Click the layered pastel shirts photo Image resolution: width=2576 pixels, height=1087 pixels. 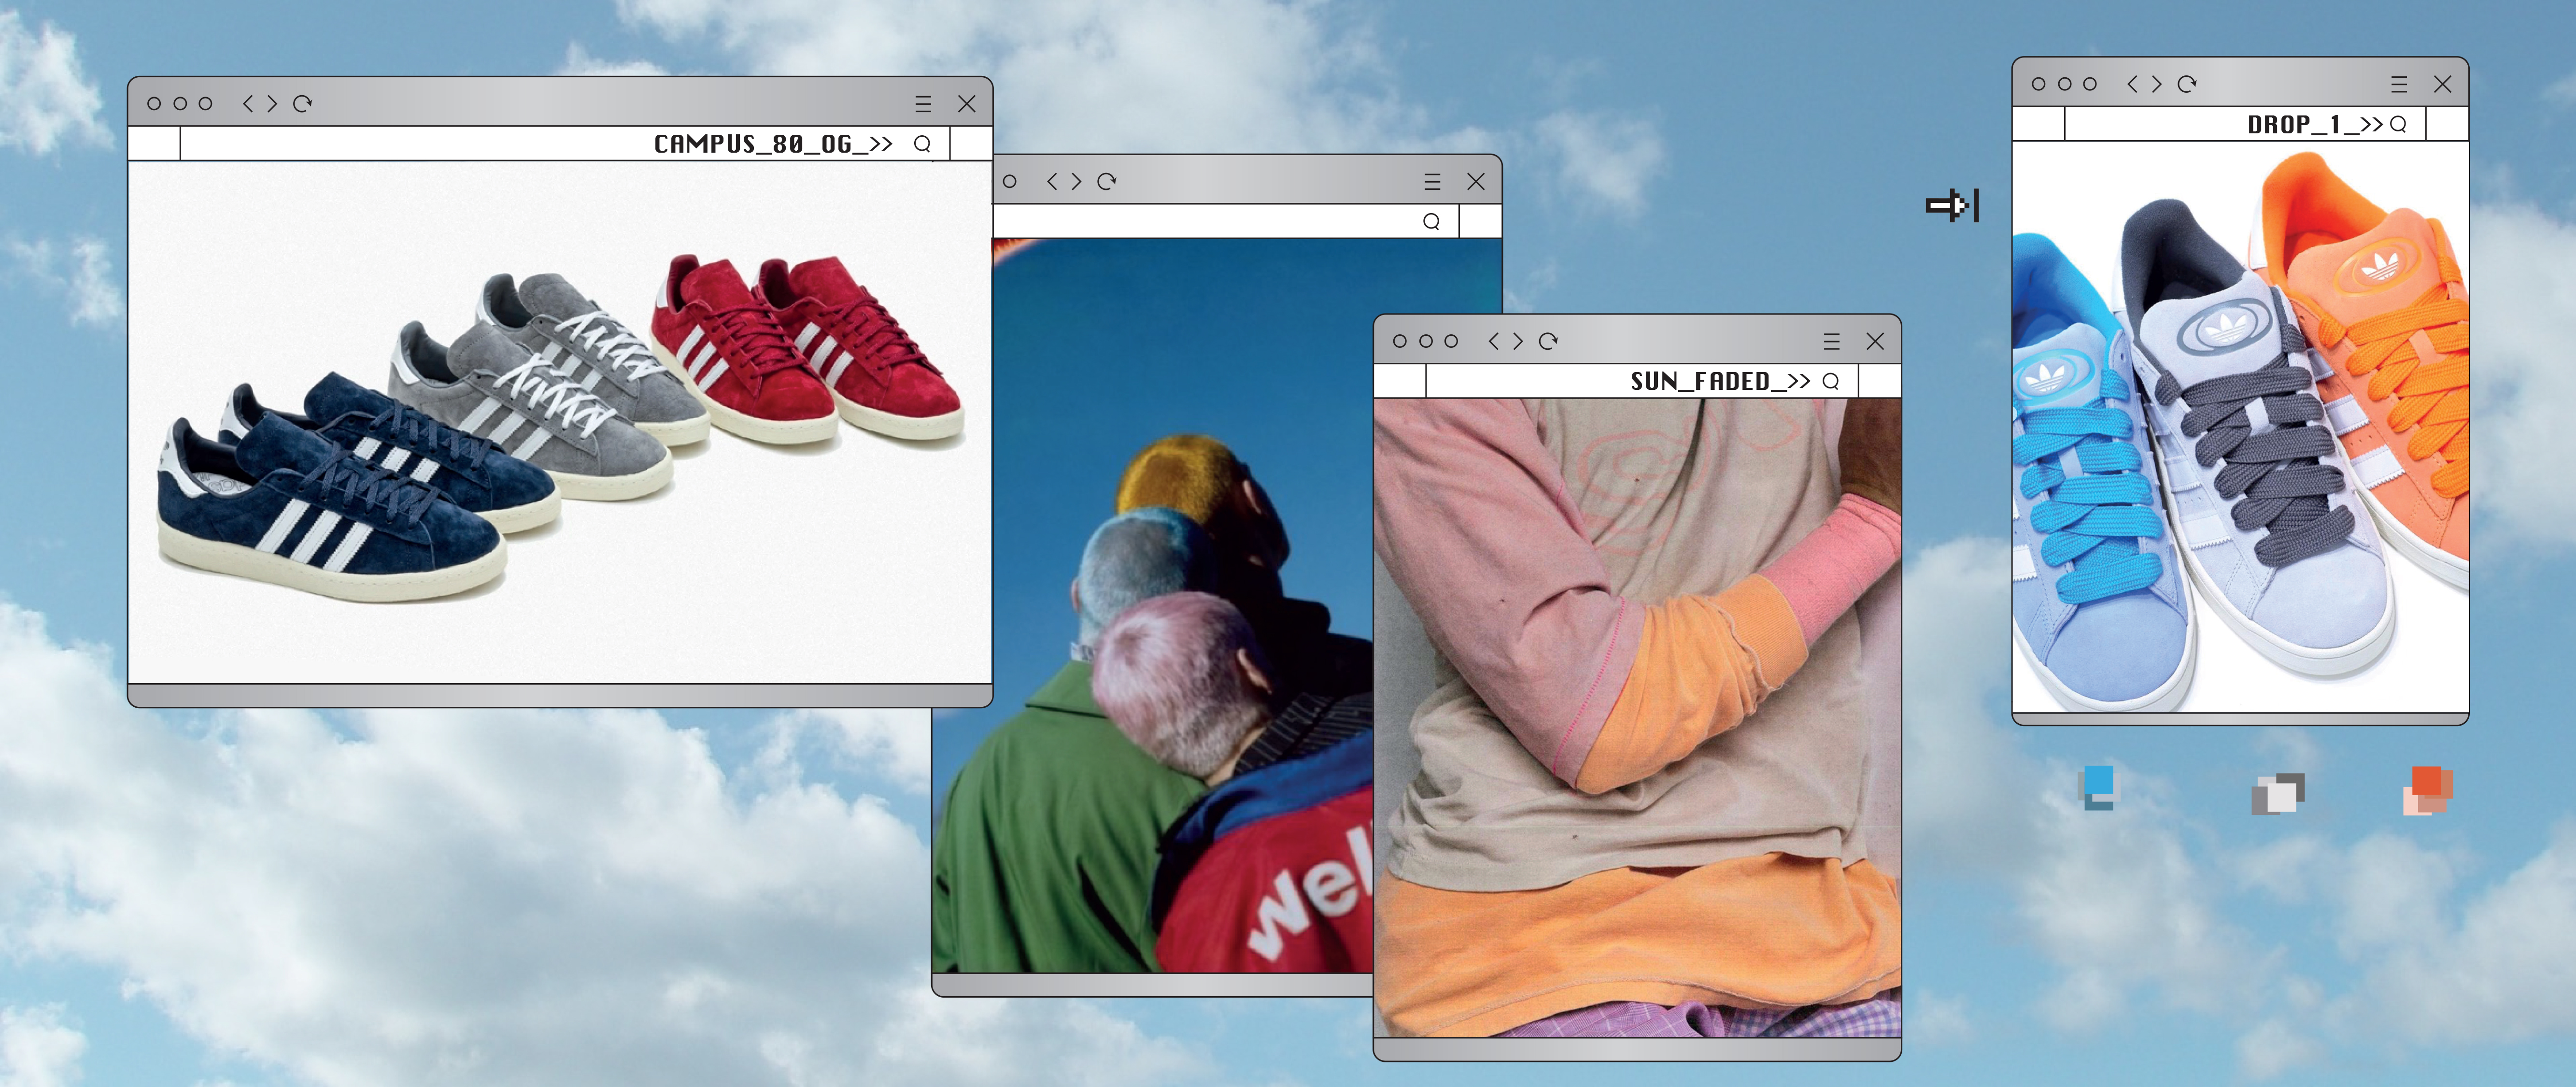pyautogui.click(x=1637, y=718)
